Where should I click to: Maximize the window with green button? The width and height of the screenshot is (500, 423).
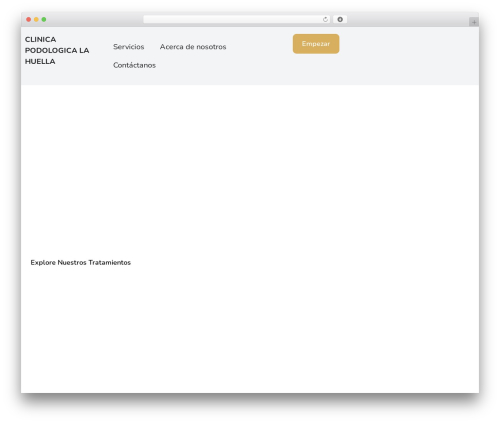44,20
